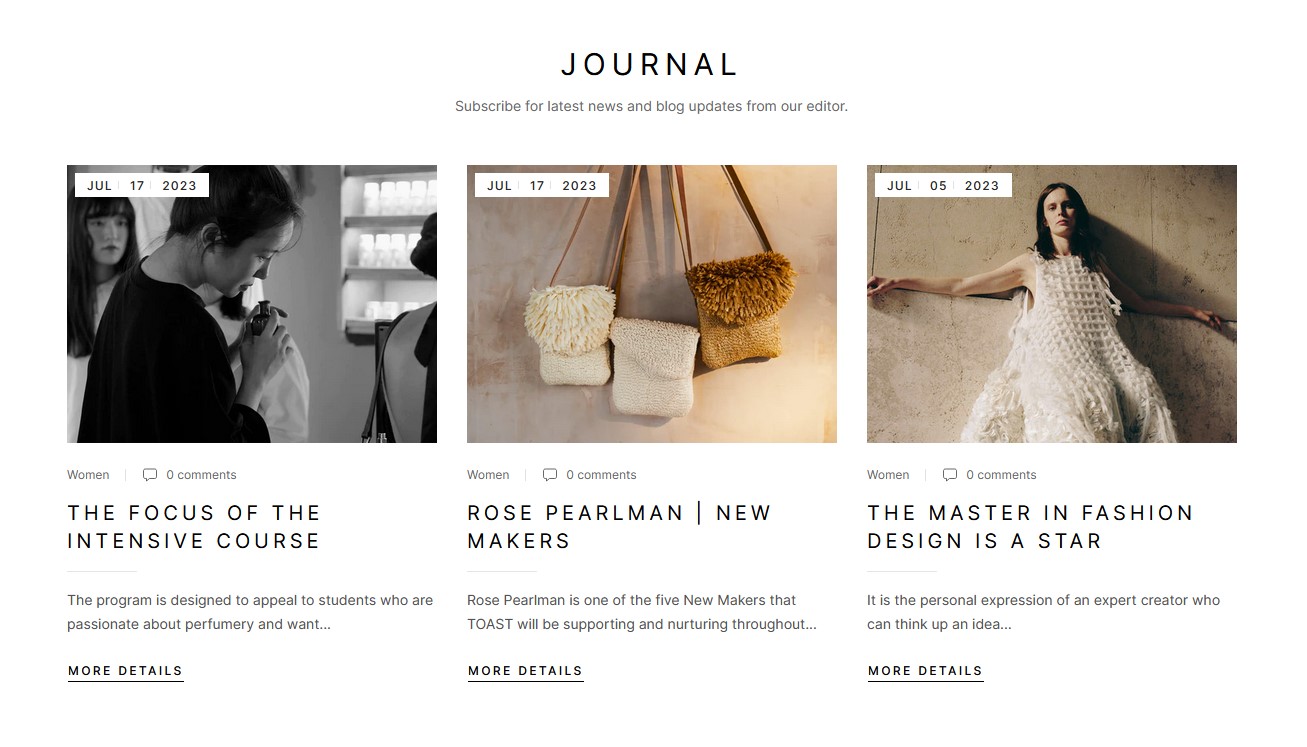The height and width of the screenshot is (747, 1307).
Task: Click comment bubble icon under Rose Pearlman post
Action: tap(550, 475)
